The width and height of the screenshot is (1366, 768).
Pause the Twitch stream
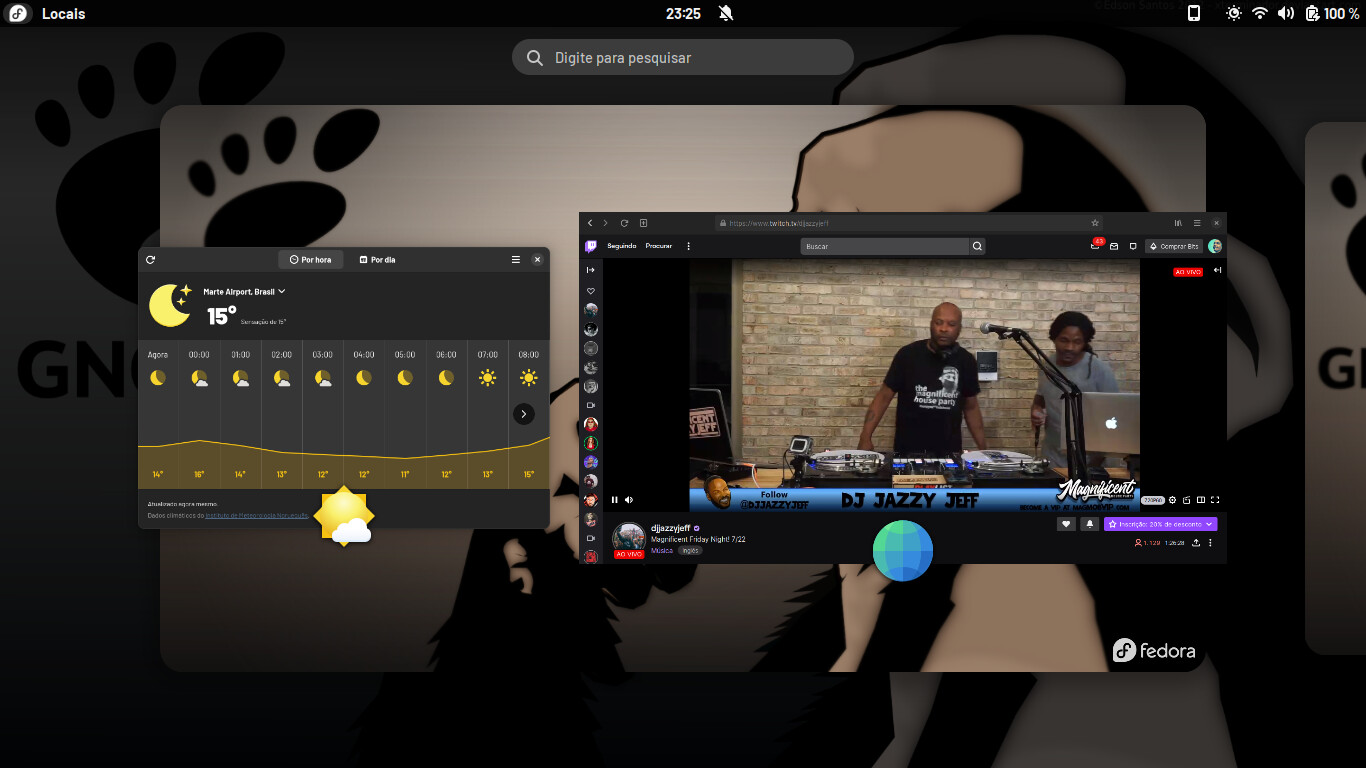[x=614, y=499]
